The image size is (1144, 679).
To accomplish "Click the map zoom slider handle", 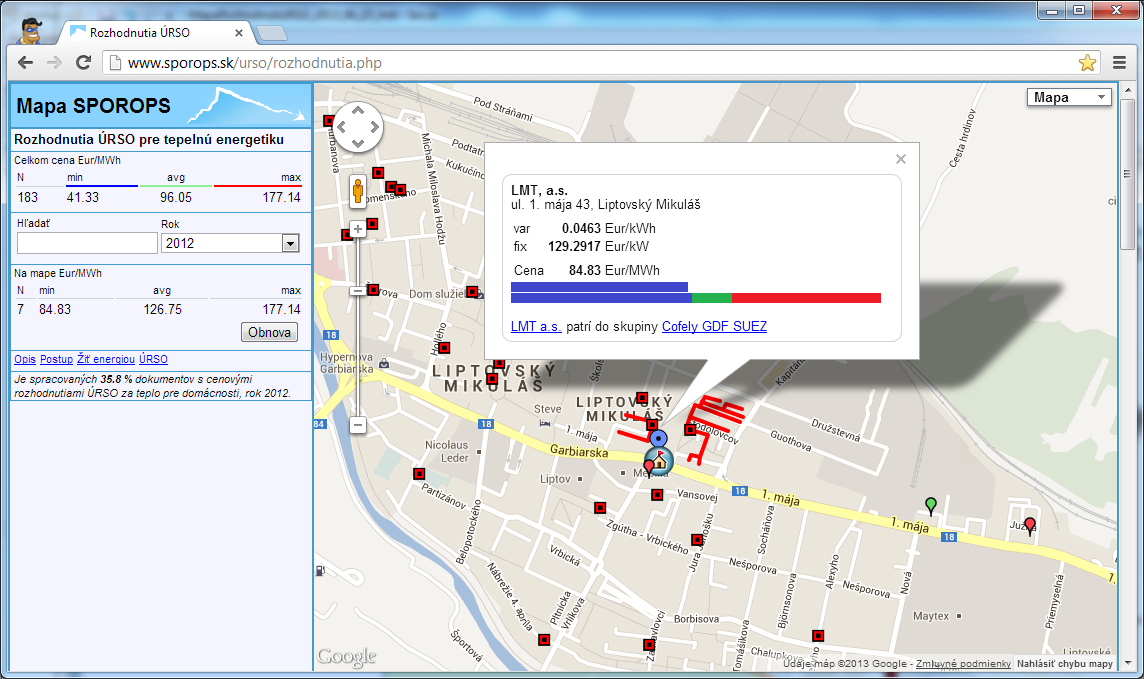I will coord(358,291).
